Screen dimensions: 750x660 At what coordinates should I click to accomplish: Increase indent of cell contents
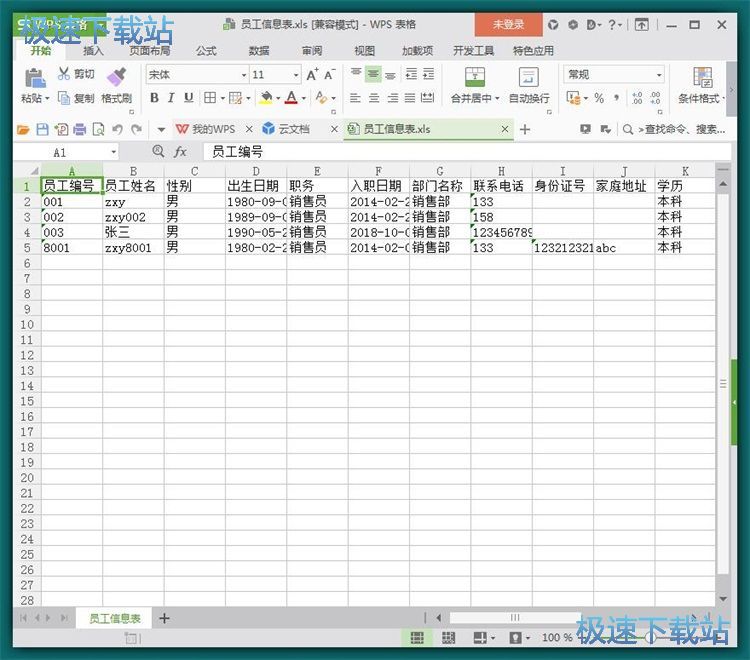pyautogui.click(x=429, y=74)
